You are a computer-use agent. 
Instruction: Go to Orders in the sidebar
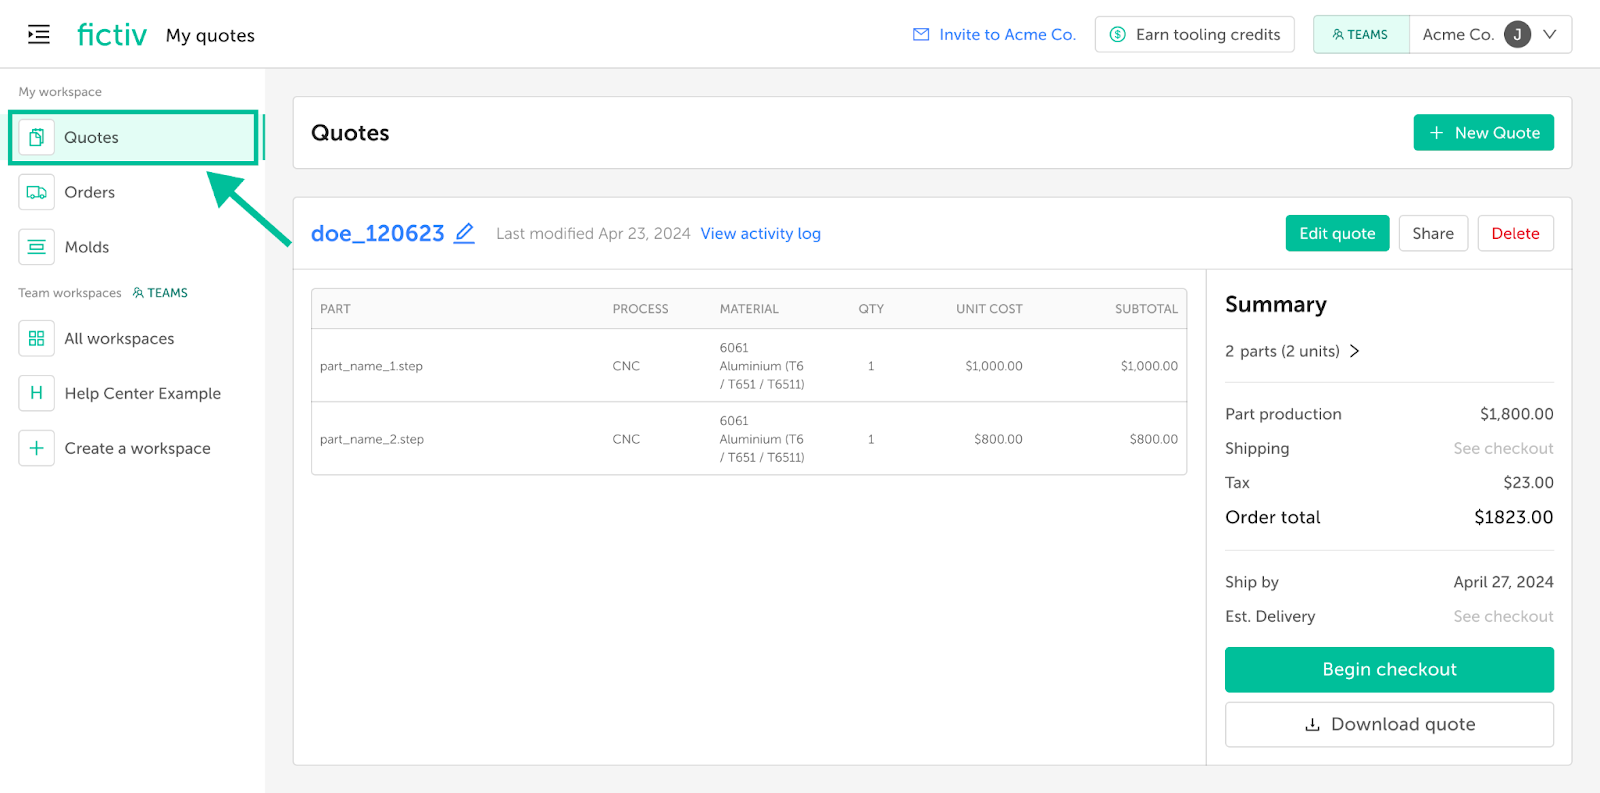click(90, 192)
